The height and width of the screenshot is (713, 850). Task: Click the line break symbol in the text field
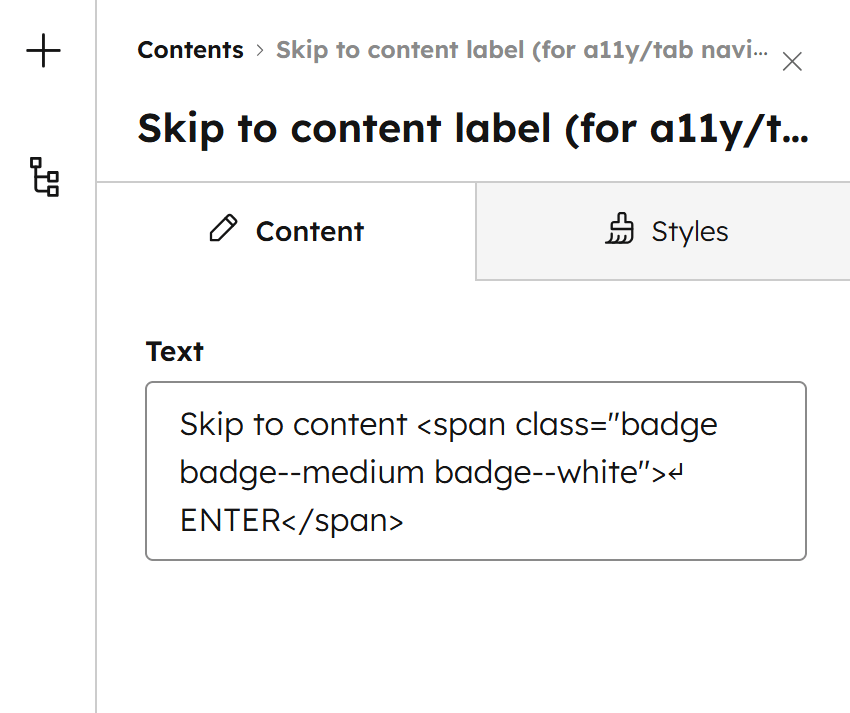pos(677,473)
